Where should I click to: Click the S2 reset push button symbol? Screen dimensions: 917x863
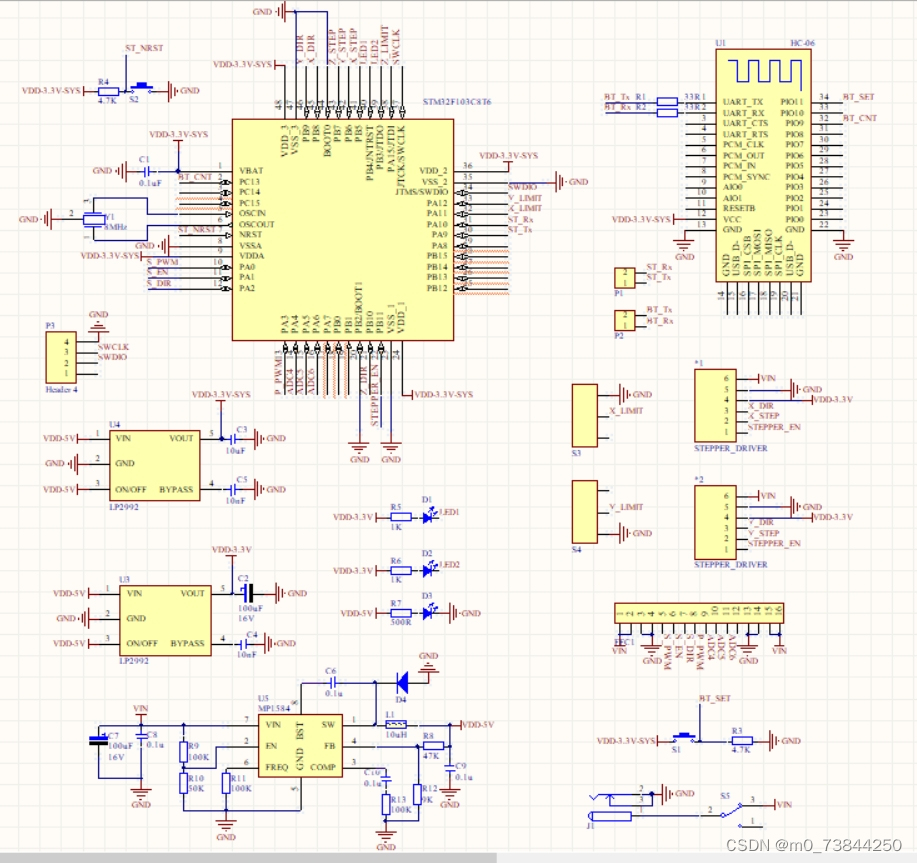[141, 88]
